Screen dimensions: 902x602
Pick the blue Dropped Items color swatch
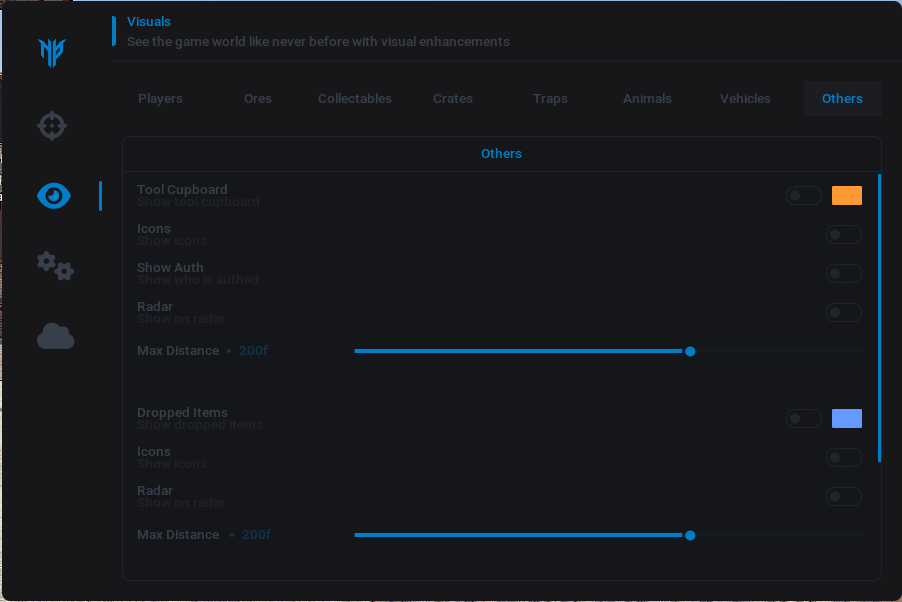(x=846, y=419)
